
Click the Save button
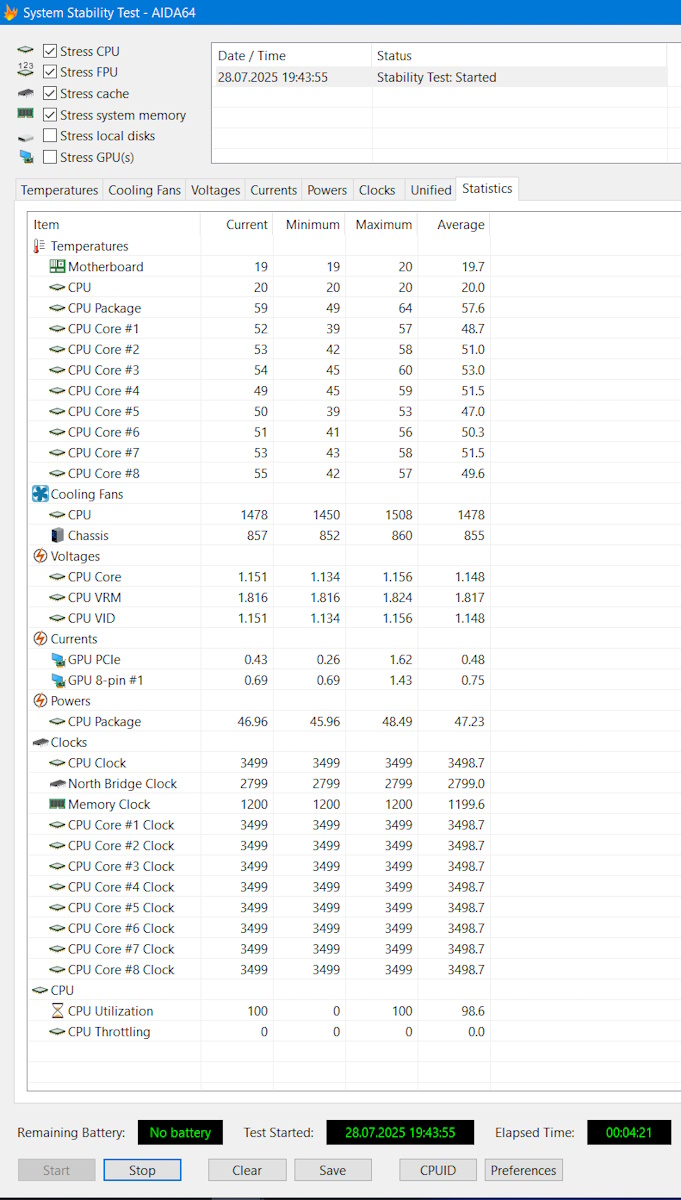[x=333, y=1170]
